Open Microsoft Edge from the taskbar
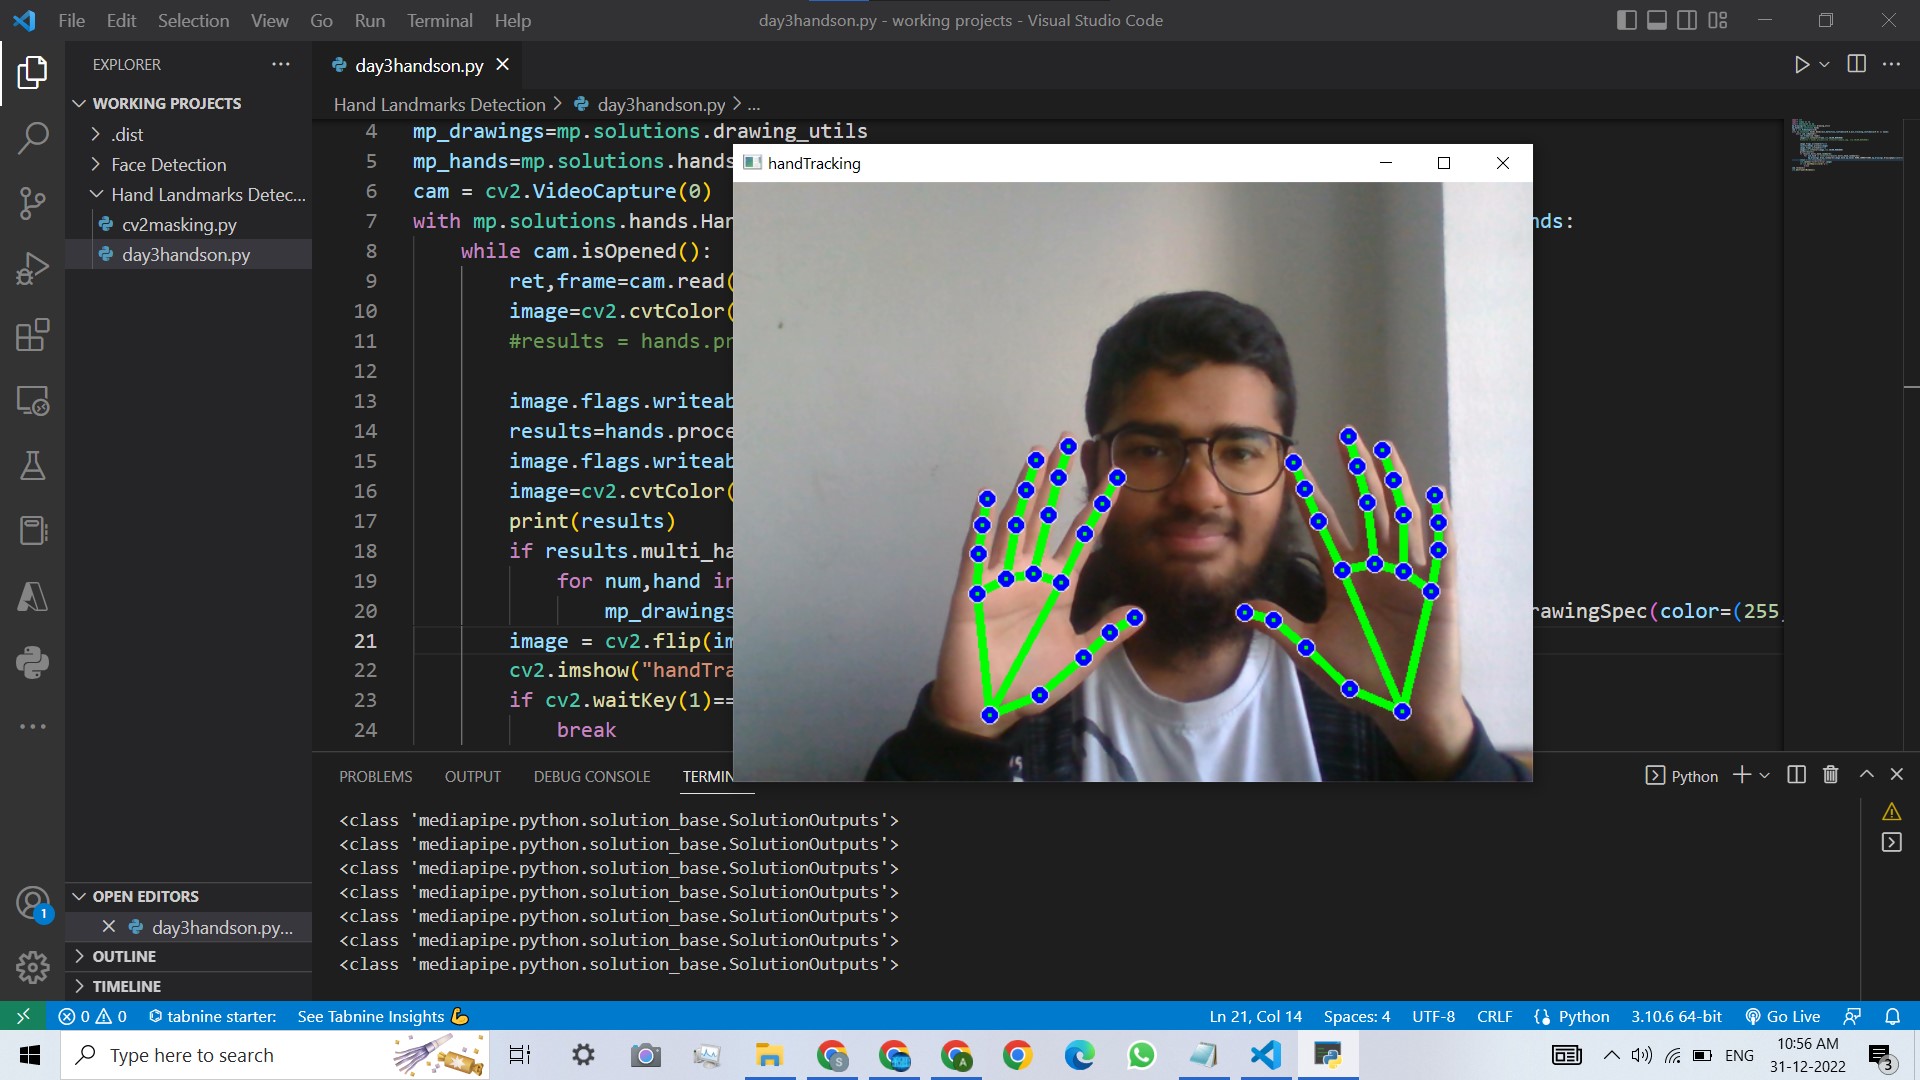 click(x=1079, y=1055)
